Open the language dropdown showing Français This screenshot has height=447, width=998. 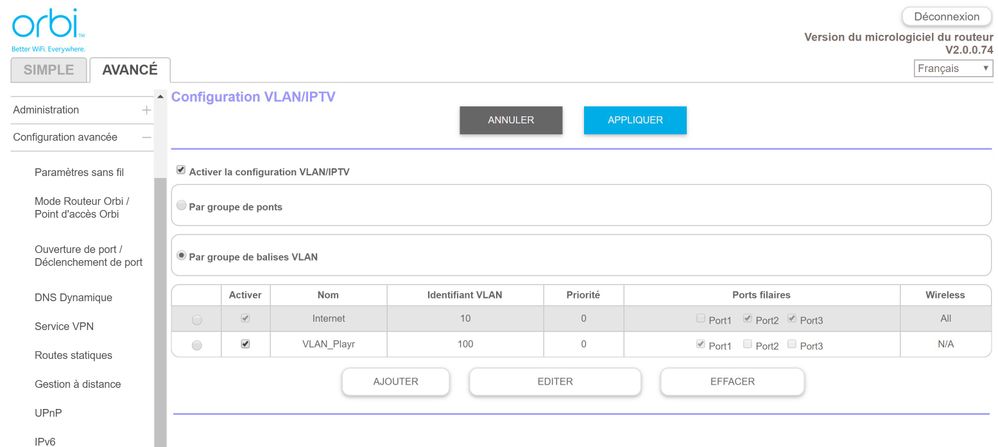(953, 68)
